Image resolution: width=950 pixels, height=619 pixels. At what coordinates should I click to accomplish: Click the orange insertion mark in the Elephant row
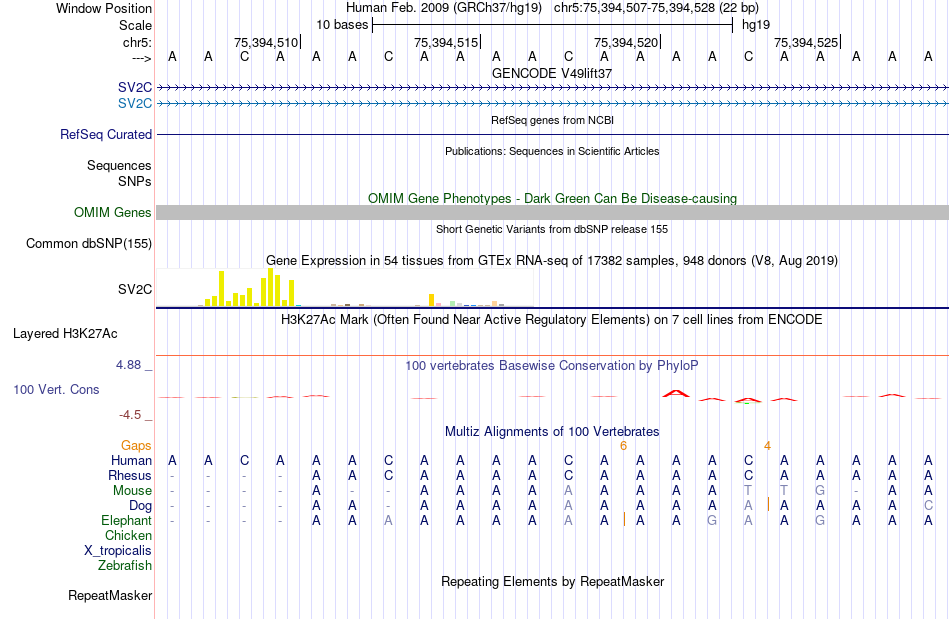pyautogui.click(x=624, y=519)
